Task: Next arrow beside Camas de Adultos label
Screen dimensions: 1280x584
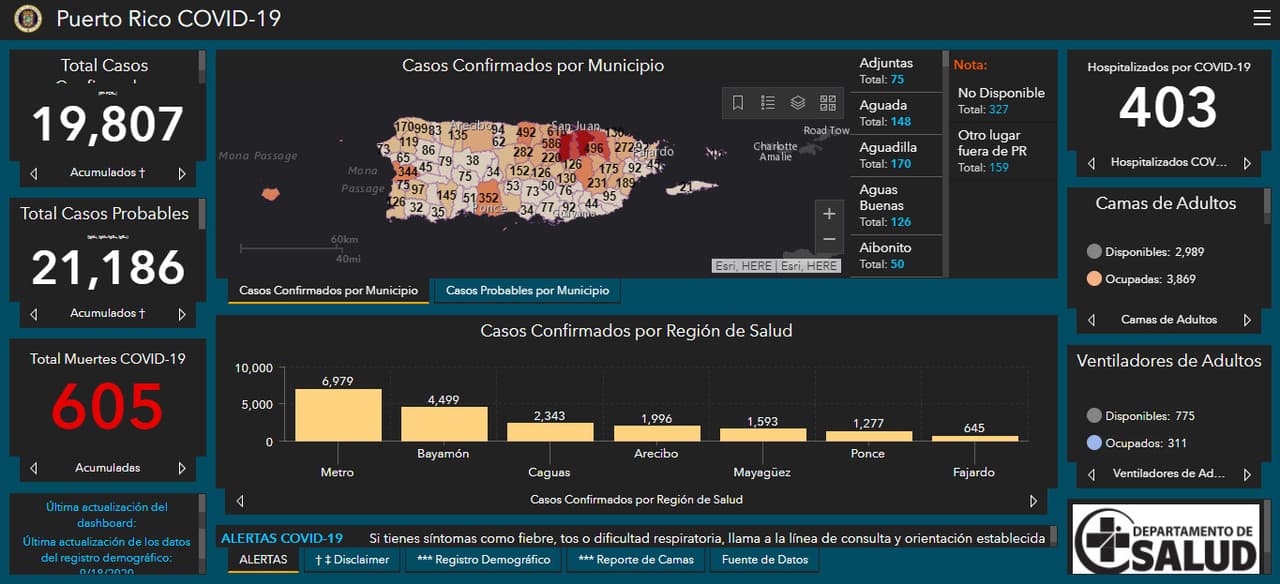Action: (x=1247, y=320)
